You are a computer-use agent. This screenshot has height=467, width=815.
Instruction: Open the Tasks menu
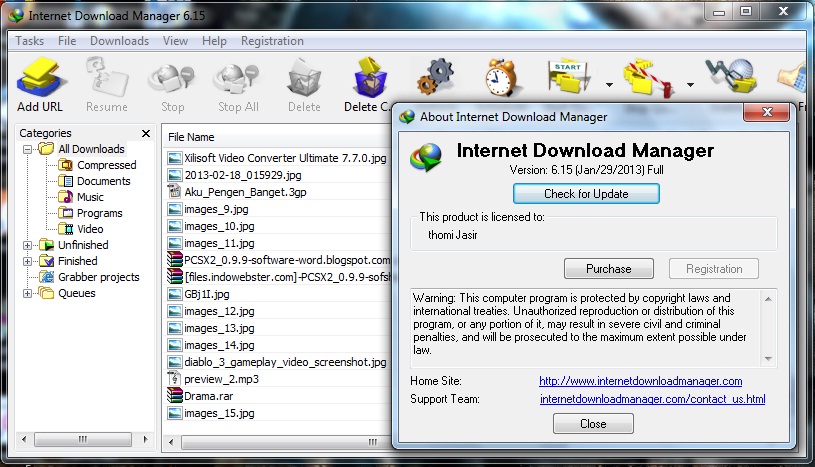30,41
